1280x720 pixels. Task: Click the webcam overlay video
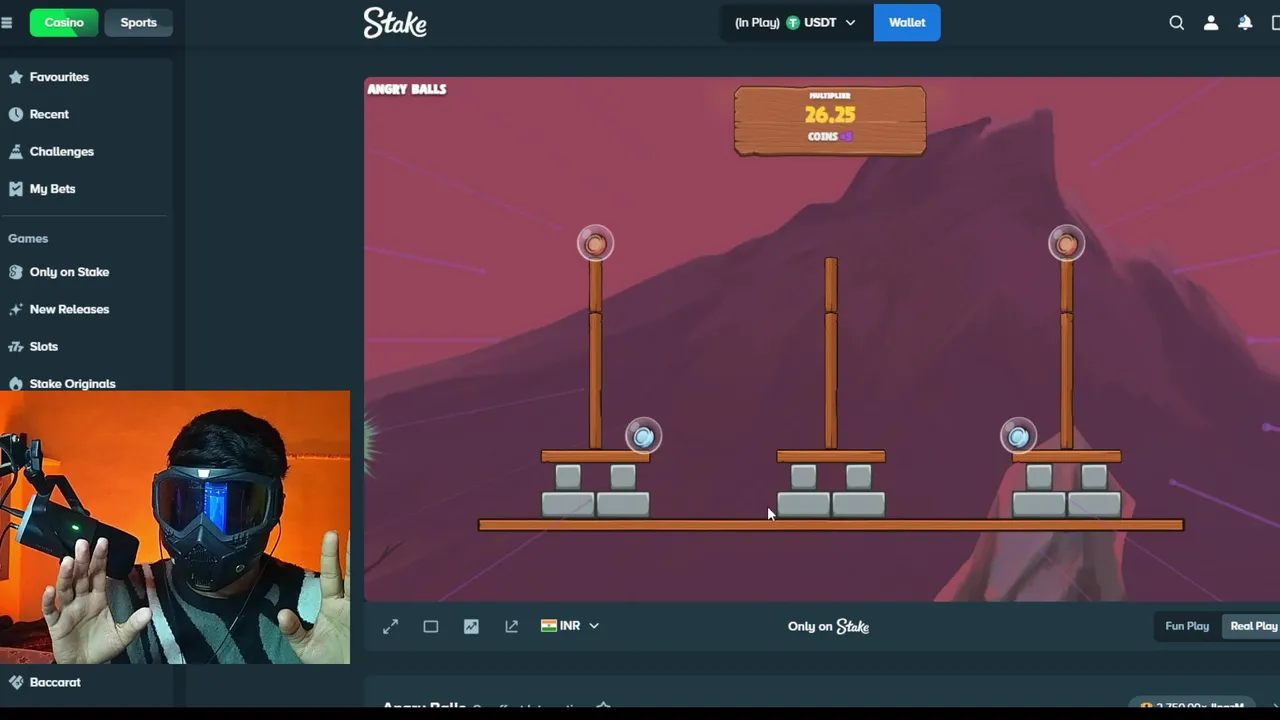pos(175,527)
